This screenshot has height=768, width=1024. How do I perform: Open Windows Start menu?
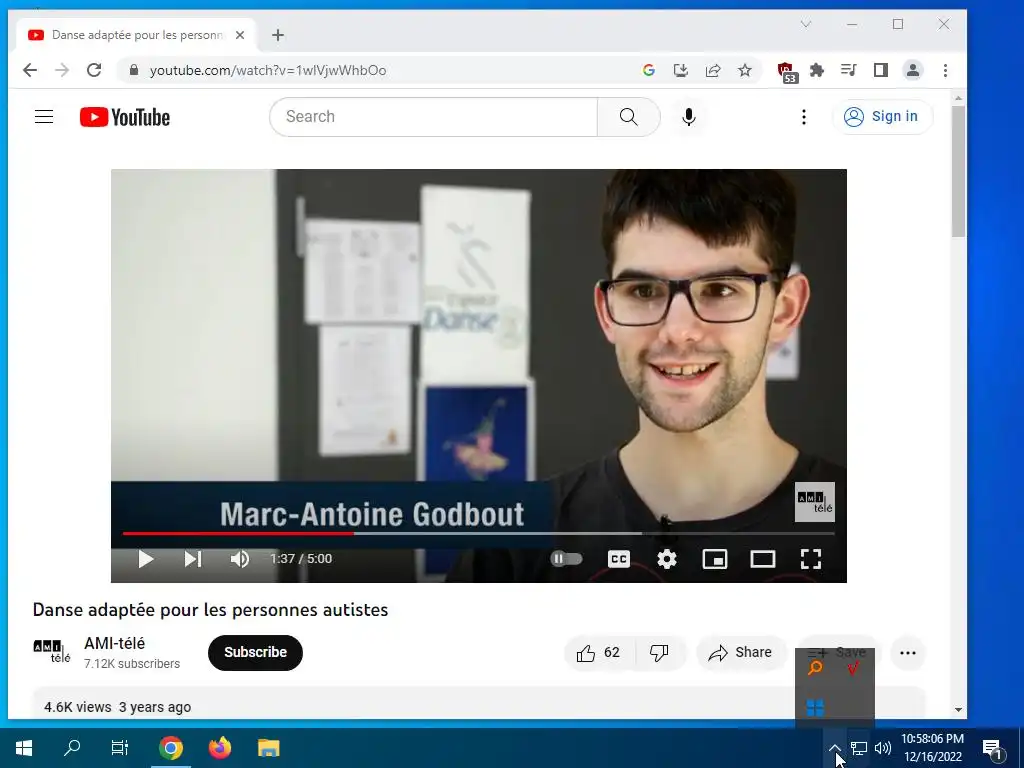click(x=24, y=748)
